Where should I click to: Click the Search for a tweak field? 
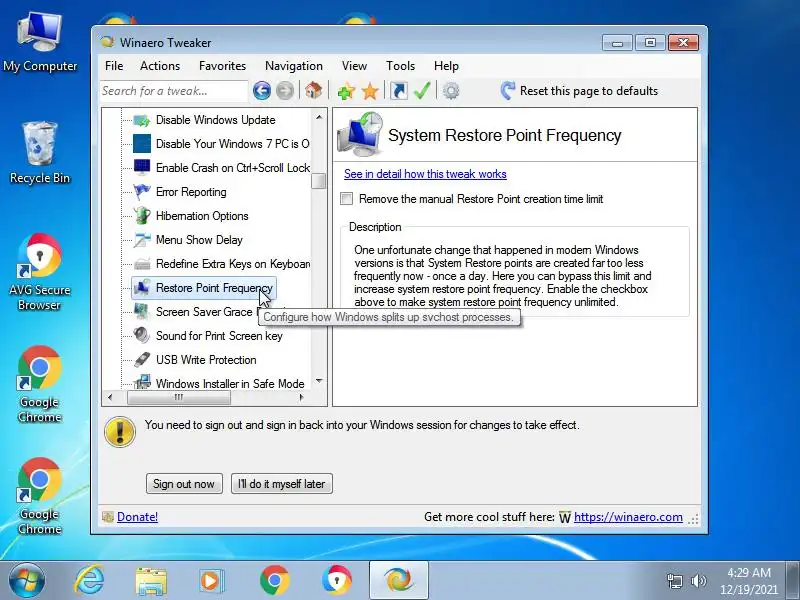click(x=173, y=91)
